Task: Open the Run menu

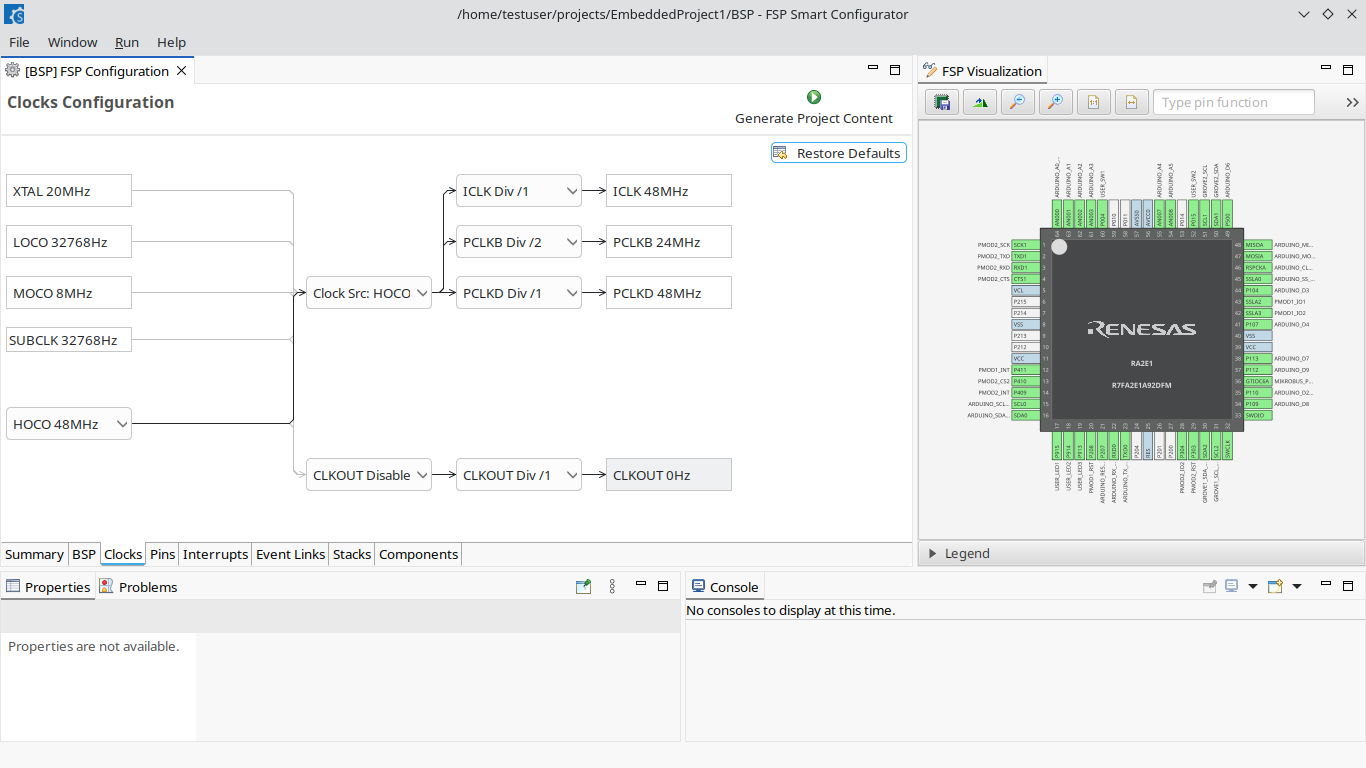Action: click(127, 42)
